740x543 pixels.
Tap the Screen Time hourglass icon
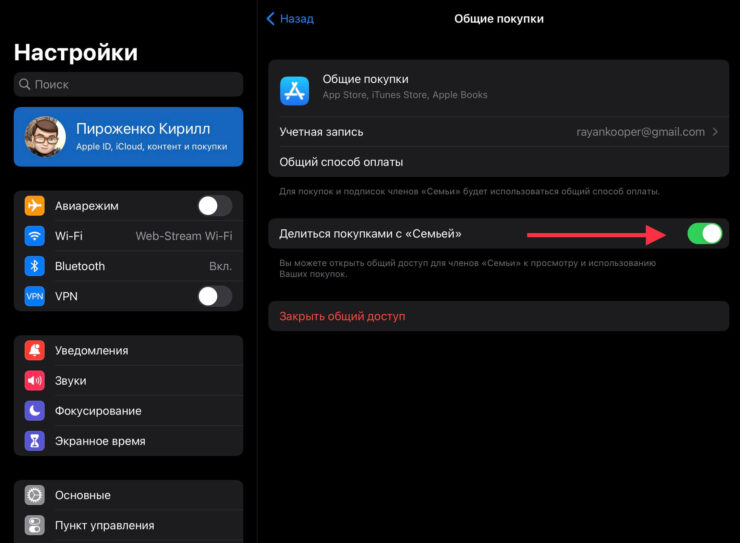tap(36, 441)
